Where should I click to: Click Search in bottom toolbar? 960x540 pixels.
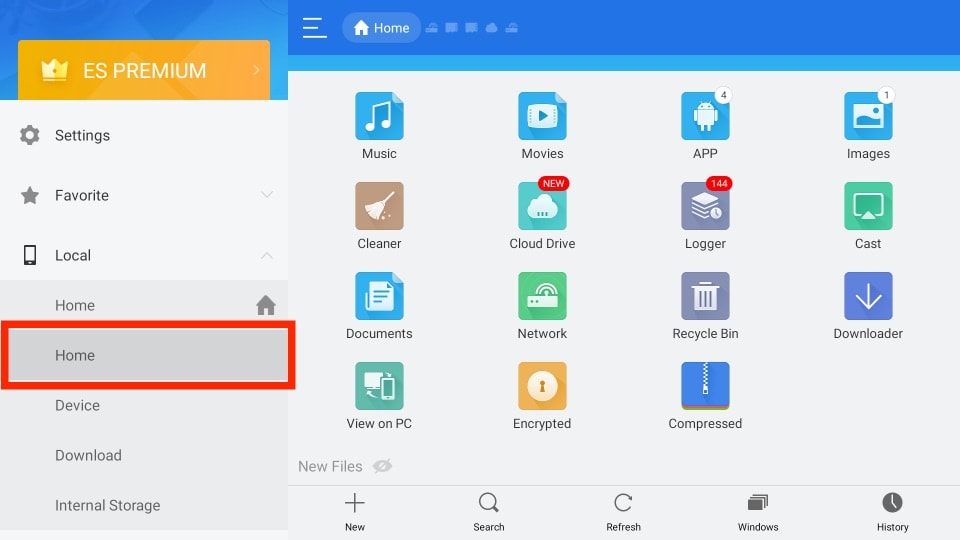click(x=489, y=511)
